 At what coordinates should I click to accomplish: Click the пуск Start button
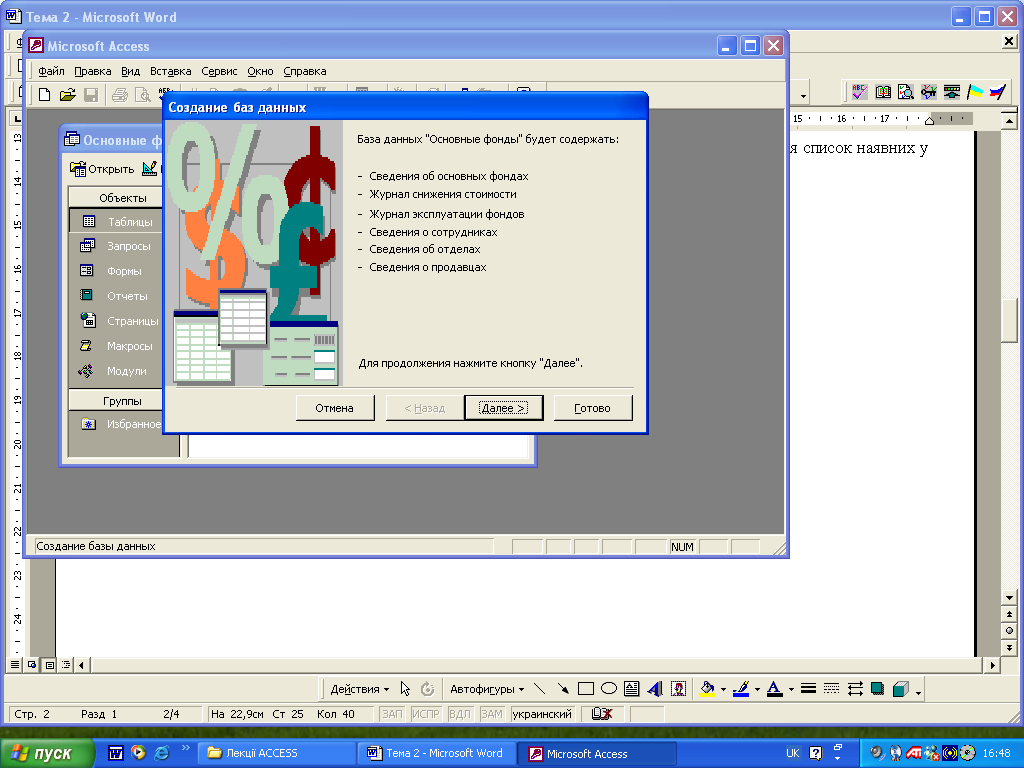tap(46, 754)
